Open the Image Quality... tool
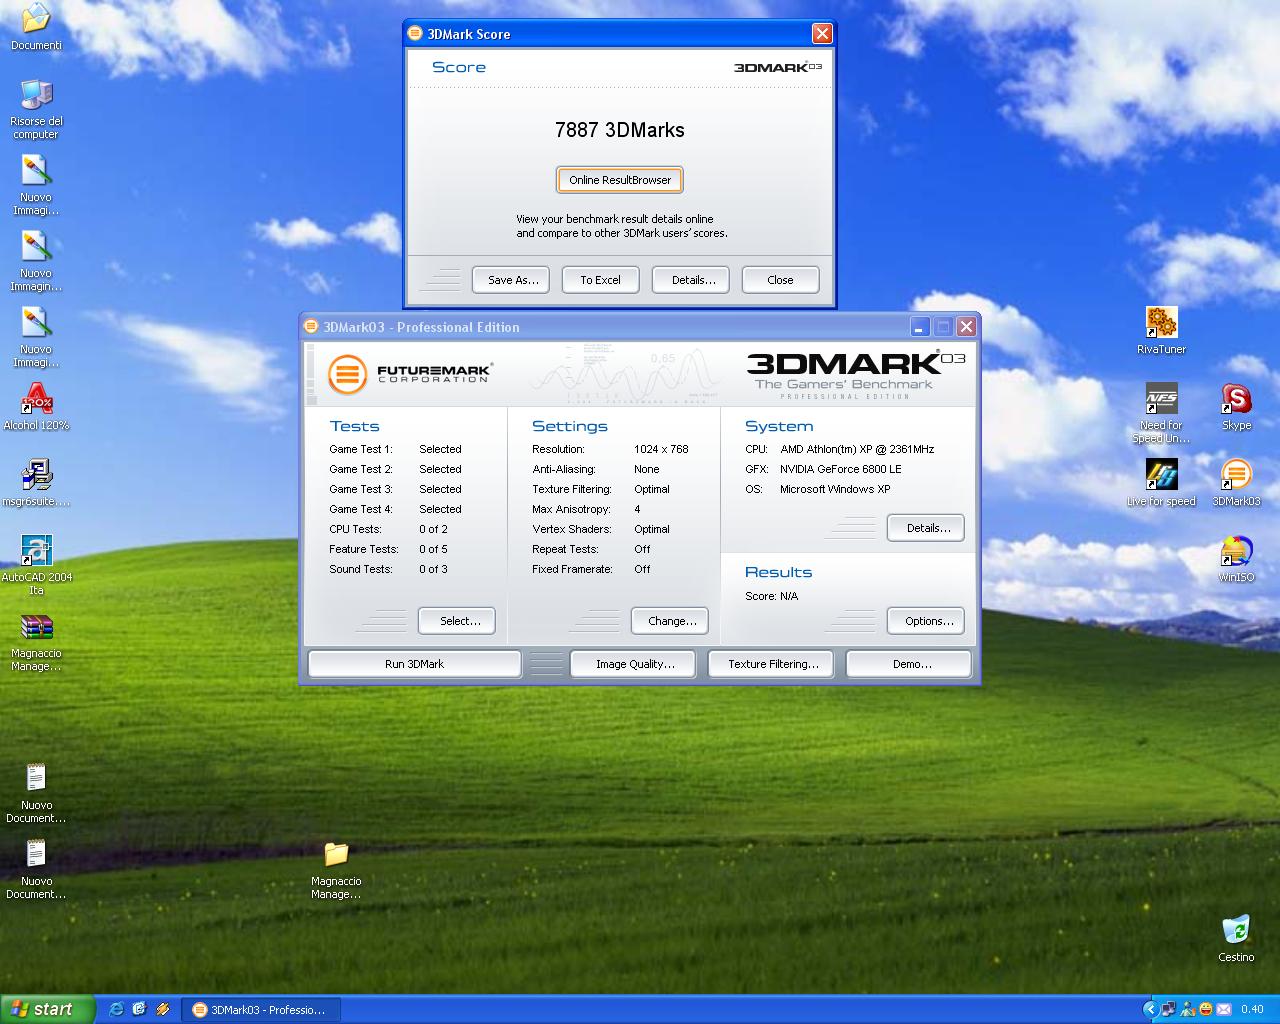1280x1024 pixels. (635, 664)
